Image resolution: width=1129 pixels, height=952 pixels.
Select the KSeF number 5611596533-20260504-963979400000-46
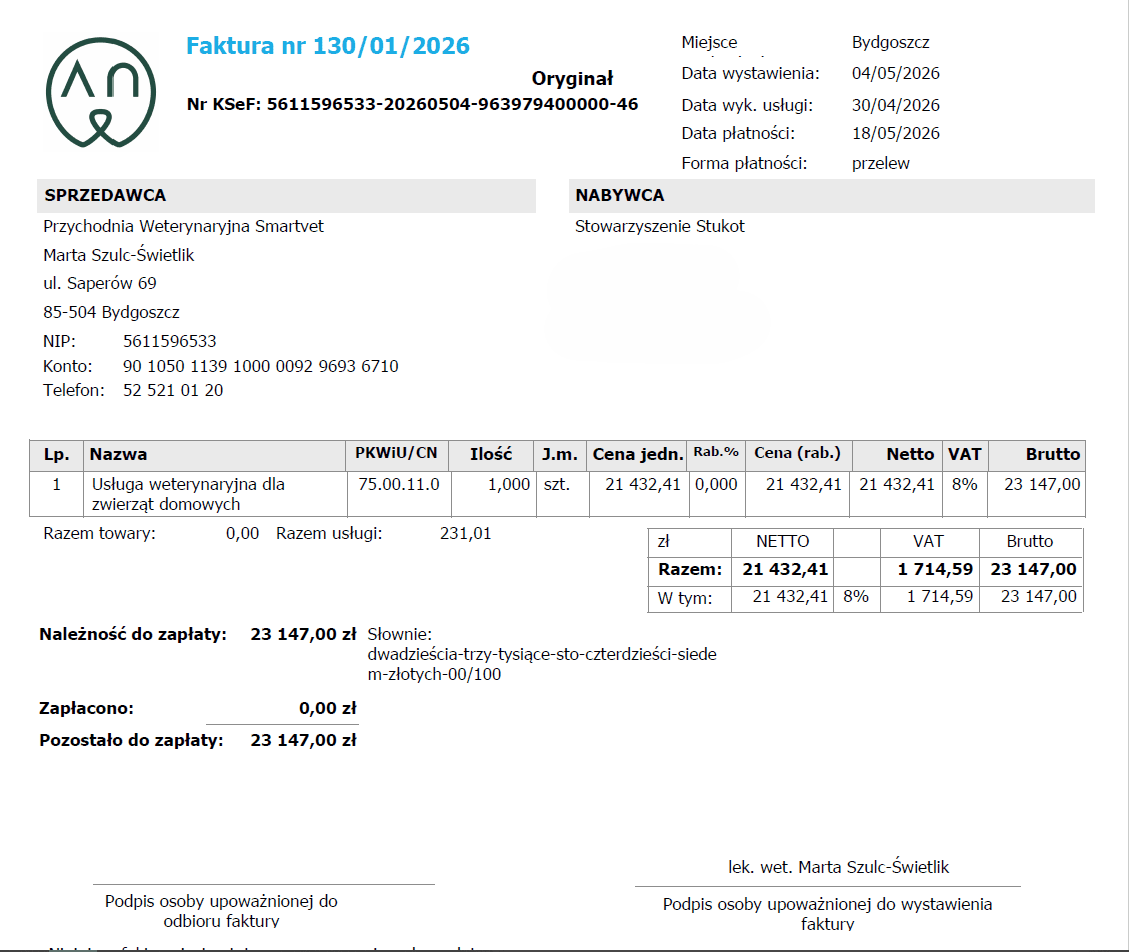click(452, 104)
